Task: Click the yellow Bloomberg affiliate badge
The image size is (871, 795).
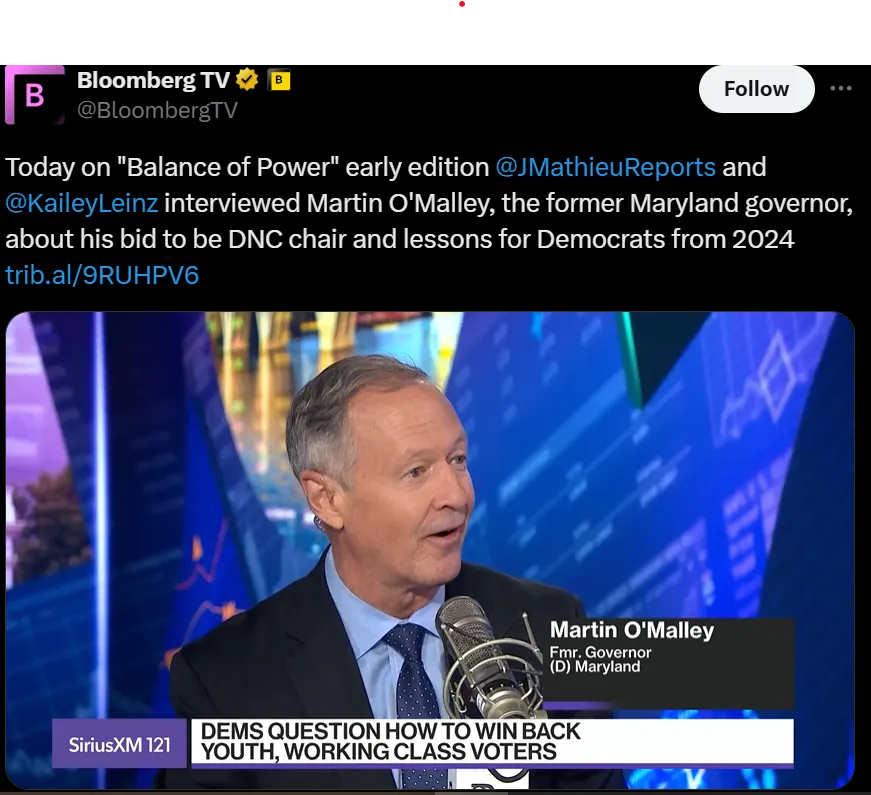Action: [279, 80]
